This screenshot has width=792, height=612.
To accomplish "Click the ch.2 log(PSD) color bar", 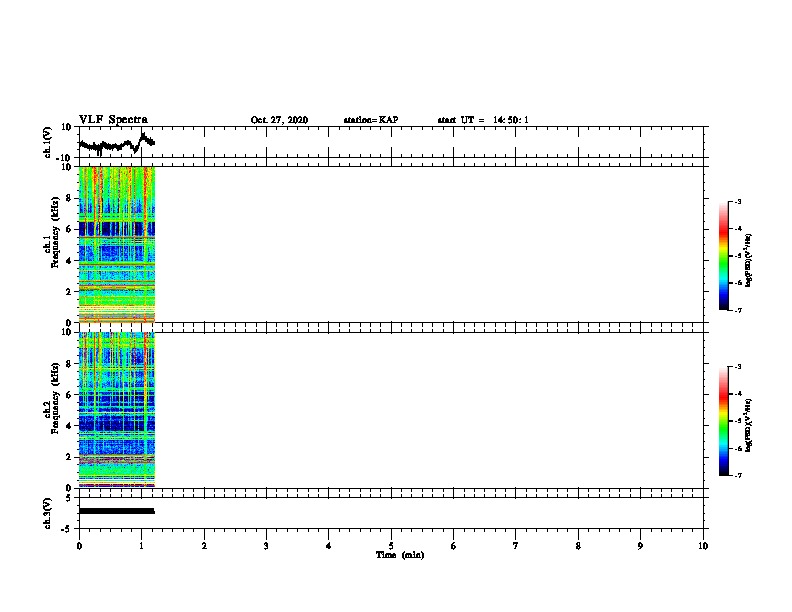I will point(724,421).
